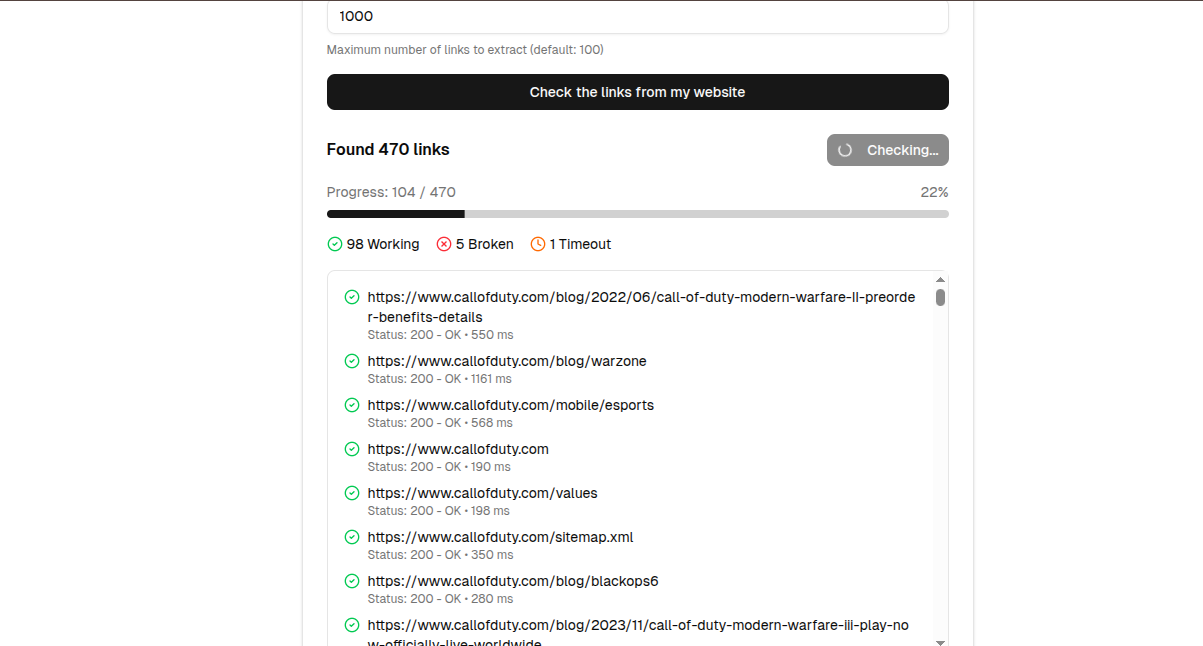1203x646 pixels.
Task: Open the callofduty.com/blog/warzone link
Action: coord(508,361)
